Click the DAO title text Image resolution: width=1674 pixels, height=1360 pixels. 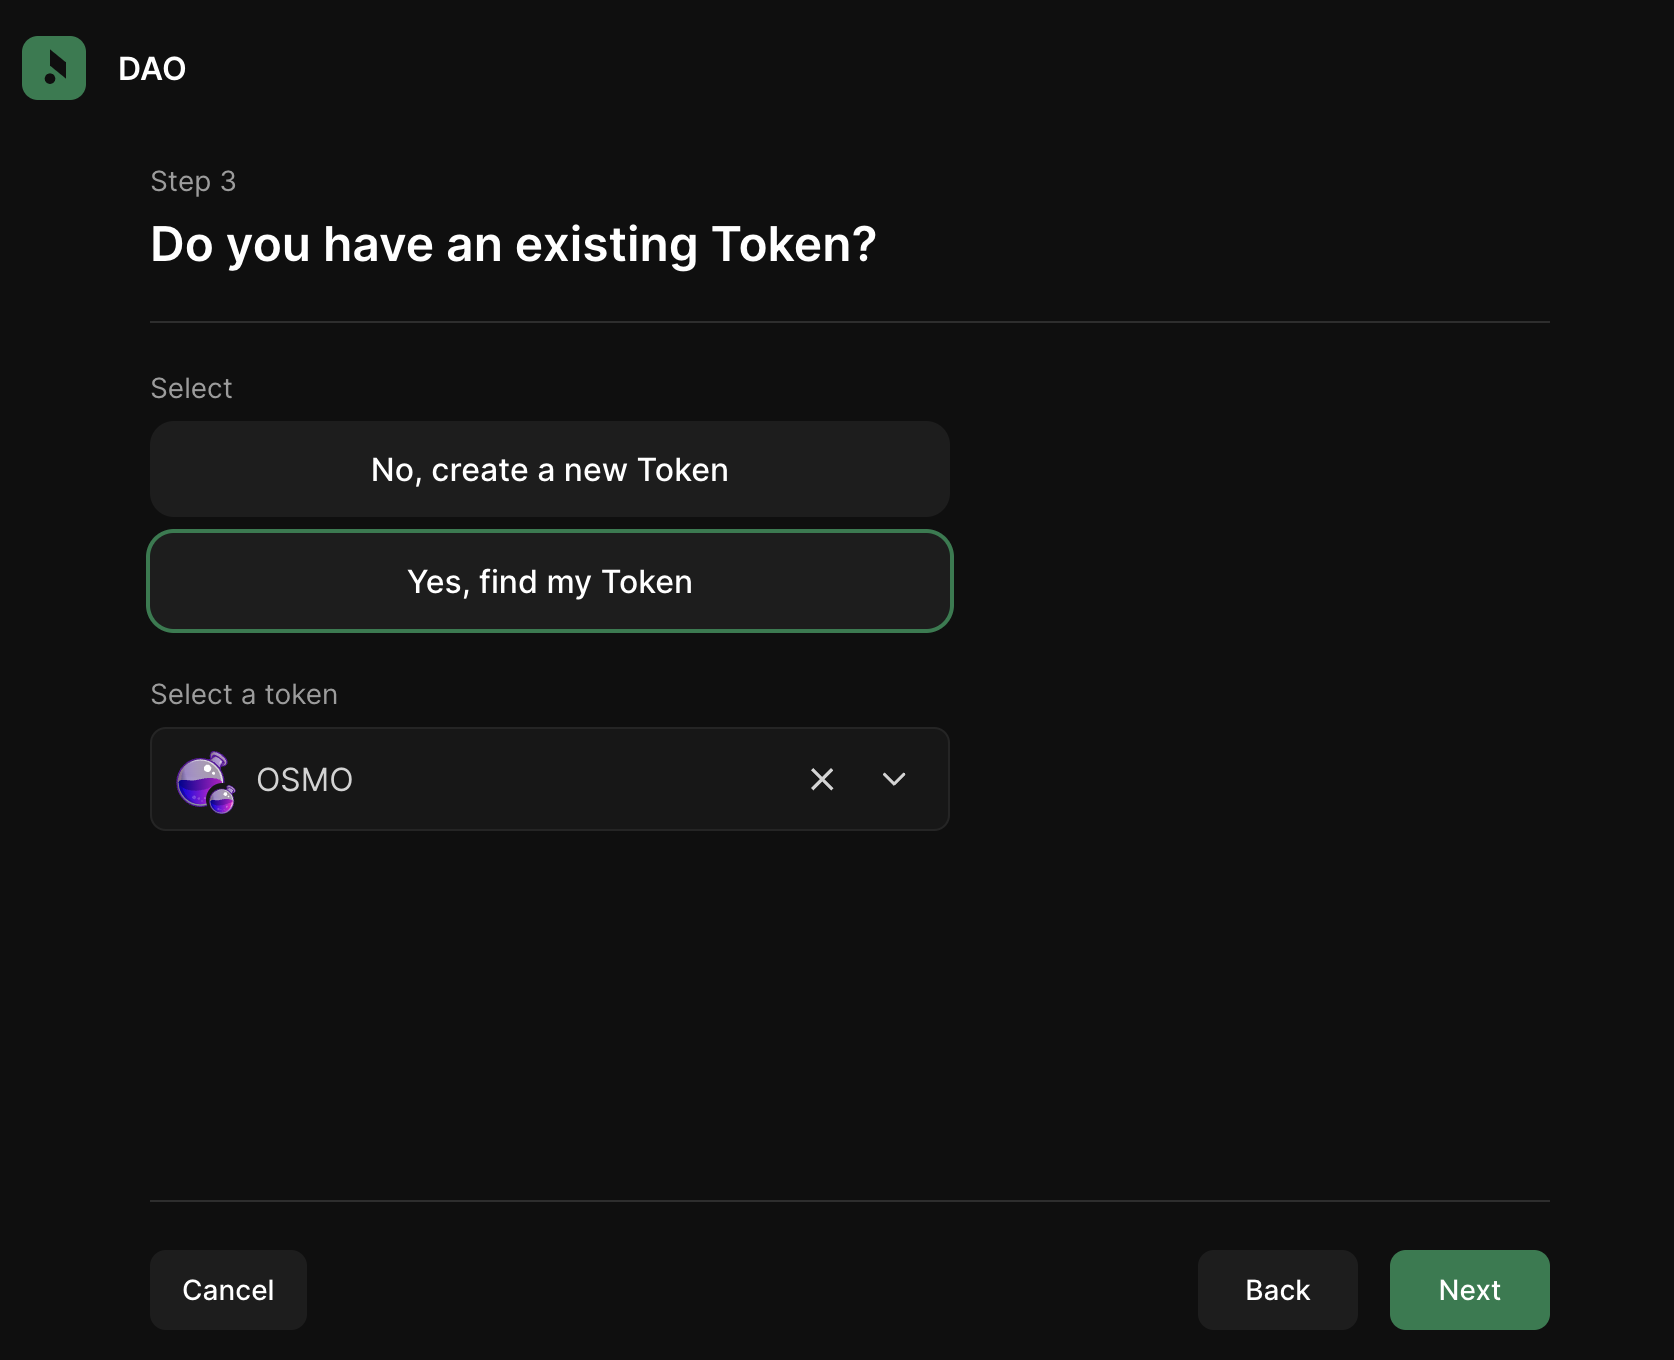[152, 69]
